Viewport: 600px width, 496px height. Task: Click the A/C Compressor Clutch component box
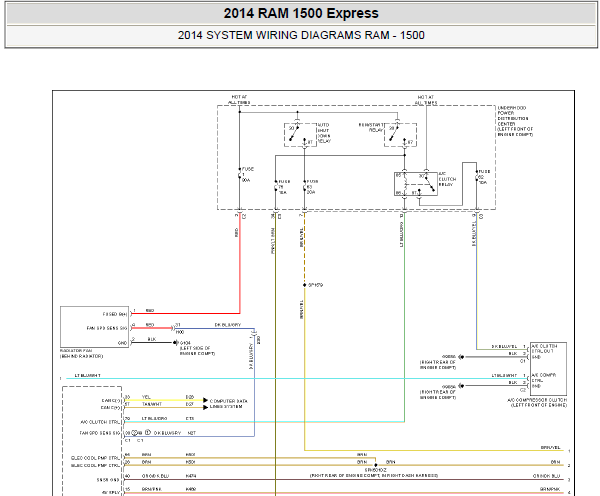(x=548, y=369)
